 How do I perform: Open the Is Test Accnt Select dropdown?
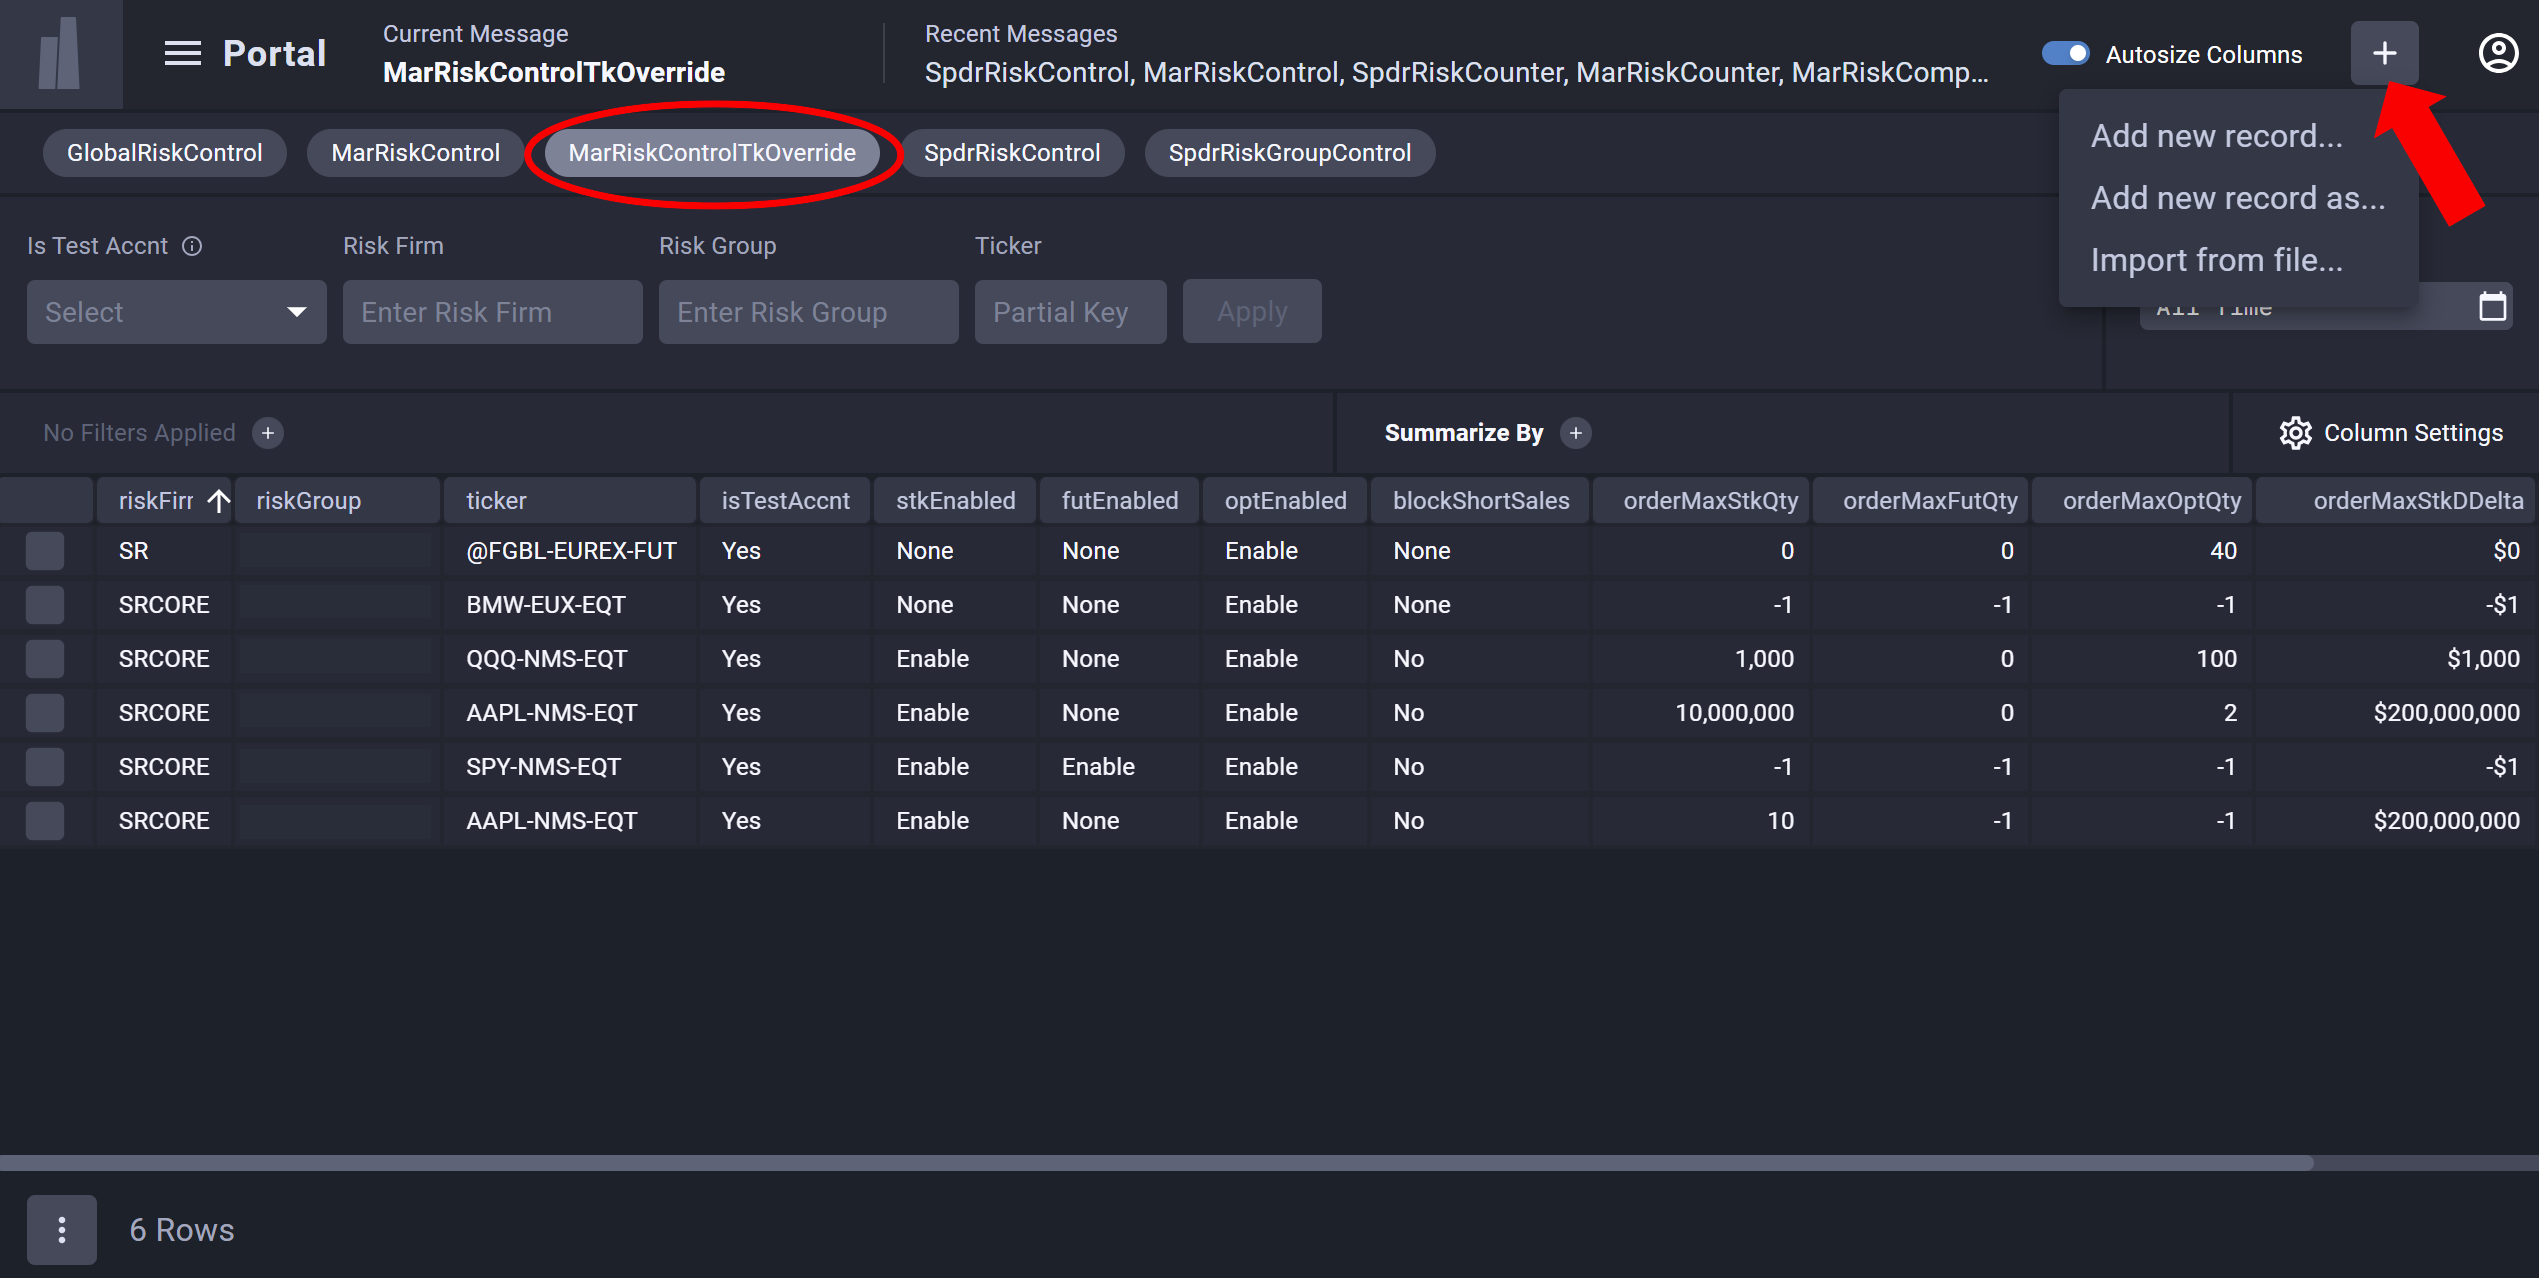(176, 311)
